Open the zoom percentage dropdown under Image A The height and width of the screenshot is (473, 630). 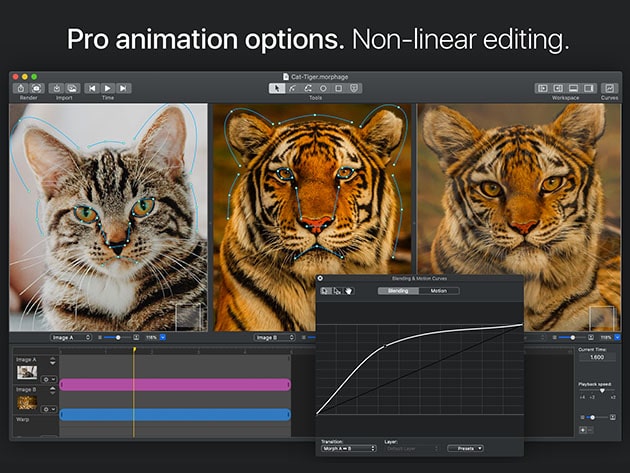point(163,338)
